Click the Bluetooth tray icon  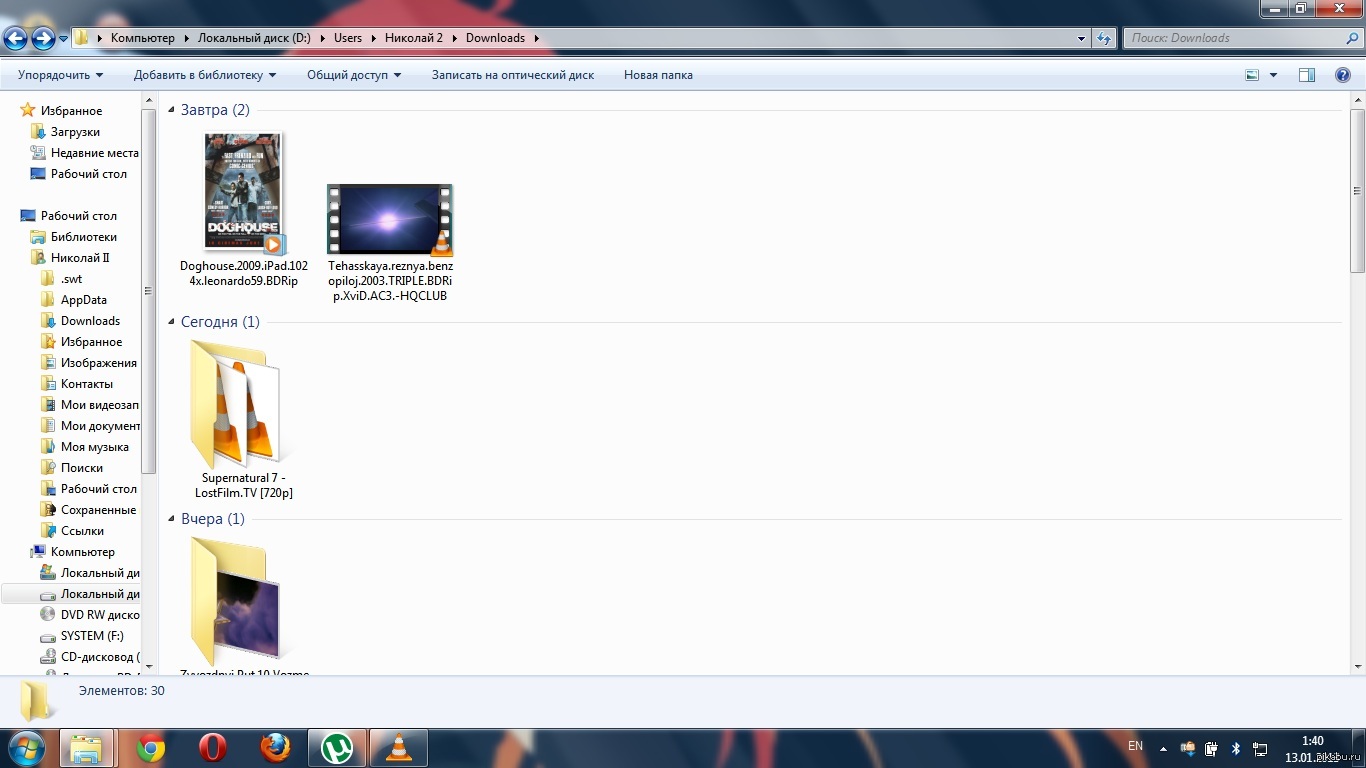[x=1235, y=748]
